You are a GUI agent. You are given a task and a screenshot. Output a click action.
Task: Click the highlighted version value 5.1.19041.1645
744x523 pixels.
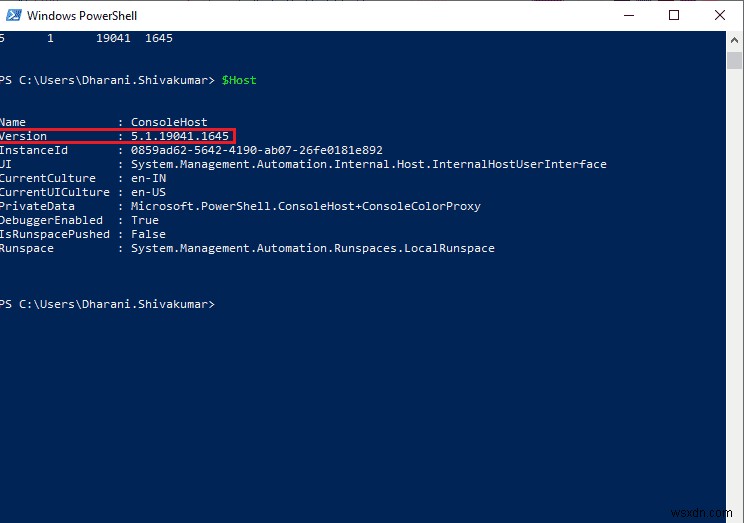click(179, 136)
